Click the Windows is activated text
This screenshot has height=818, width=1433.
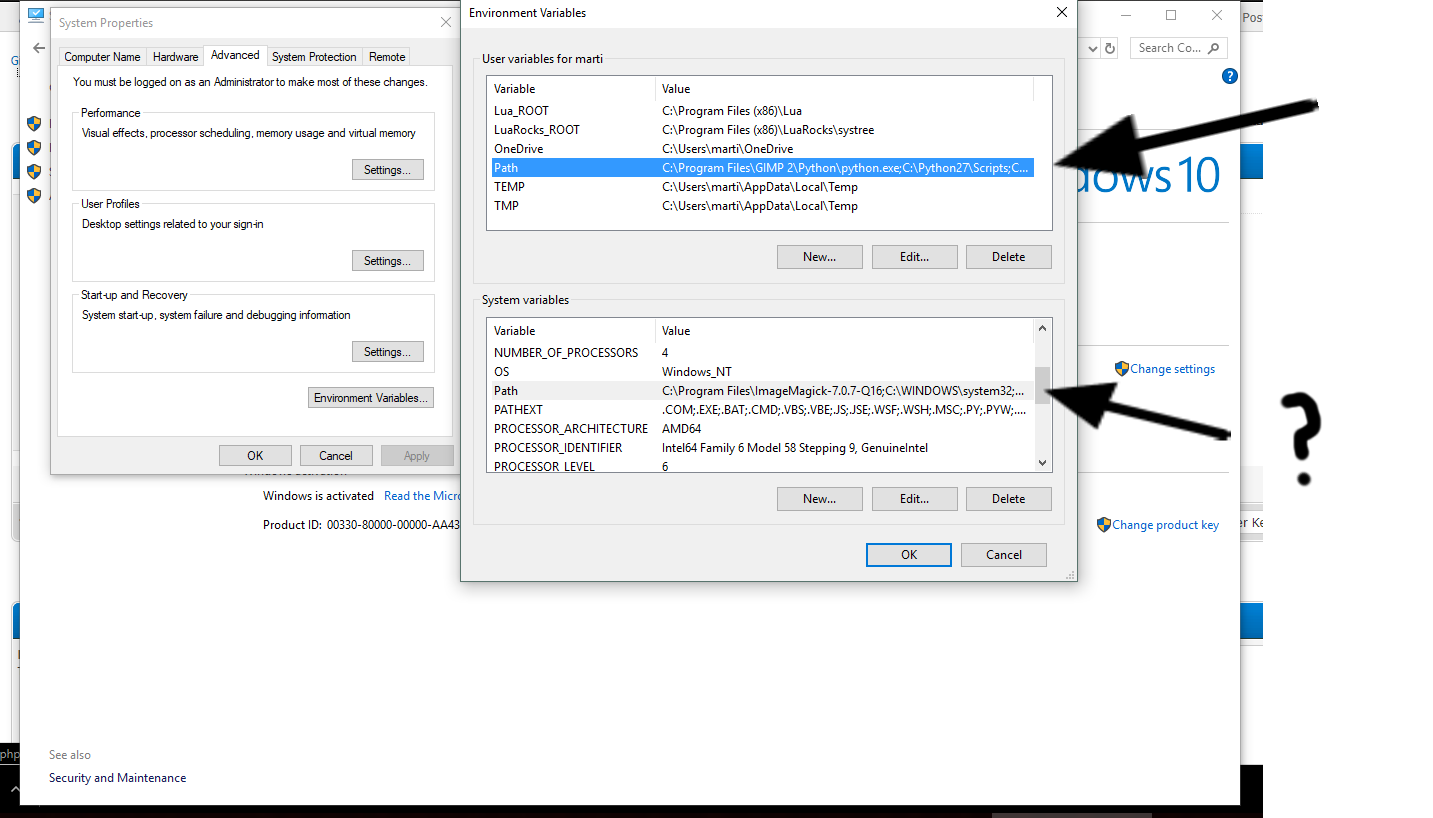click(318, 496)
